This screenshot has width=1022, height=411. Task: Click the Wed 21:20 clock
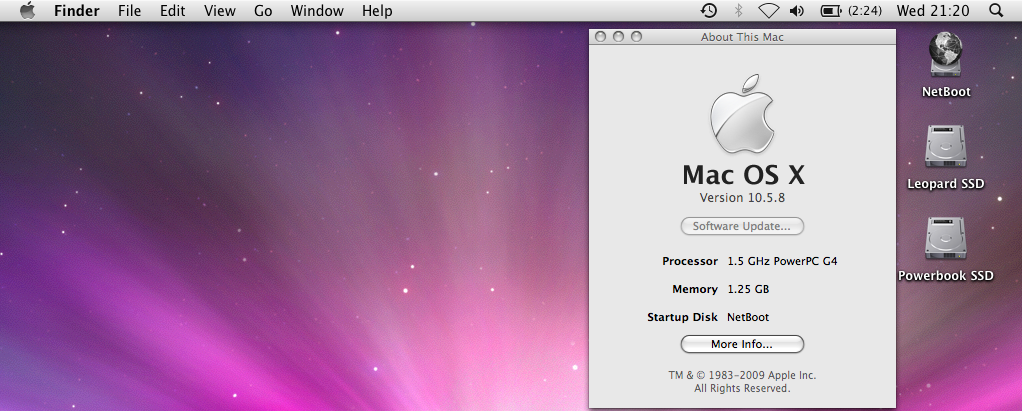click(933, 10)
